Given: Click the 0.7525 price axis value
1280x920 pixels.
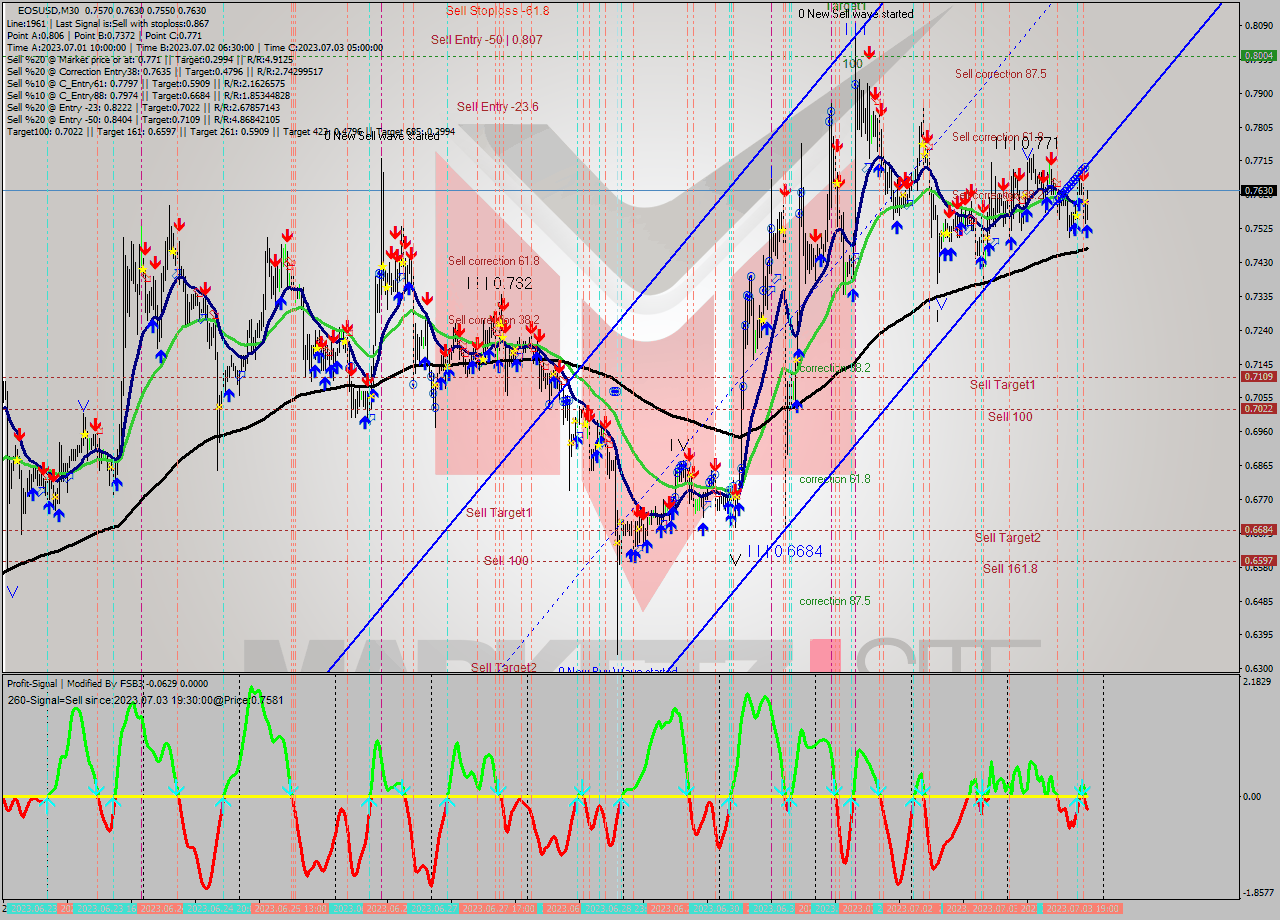Looking at the screenshot, I should (1259, 228).
